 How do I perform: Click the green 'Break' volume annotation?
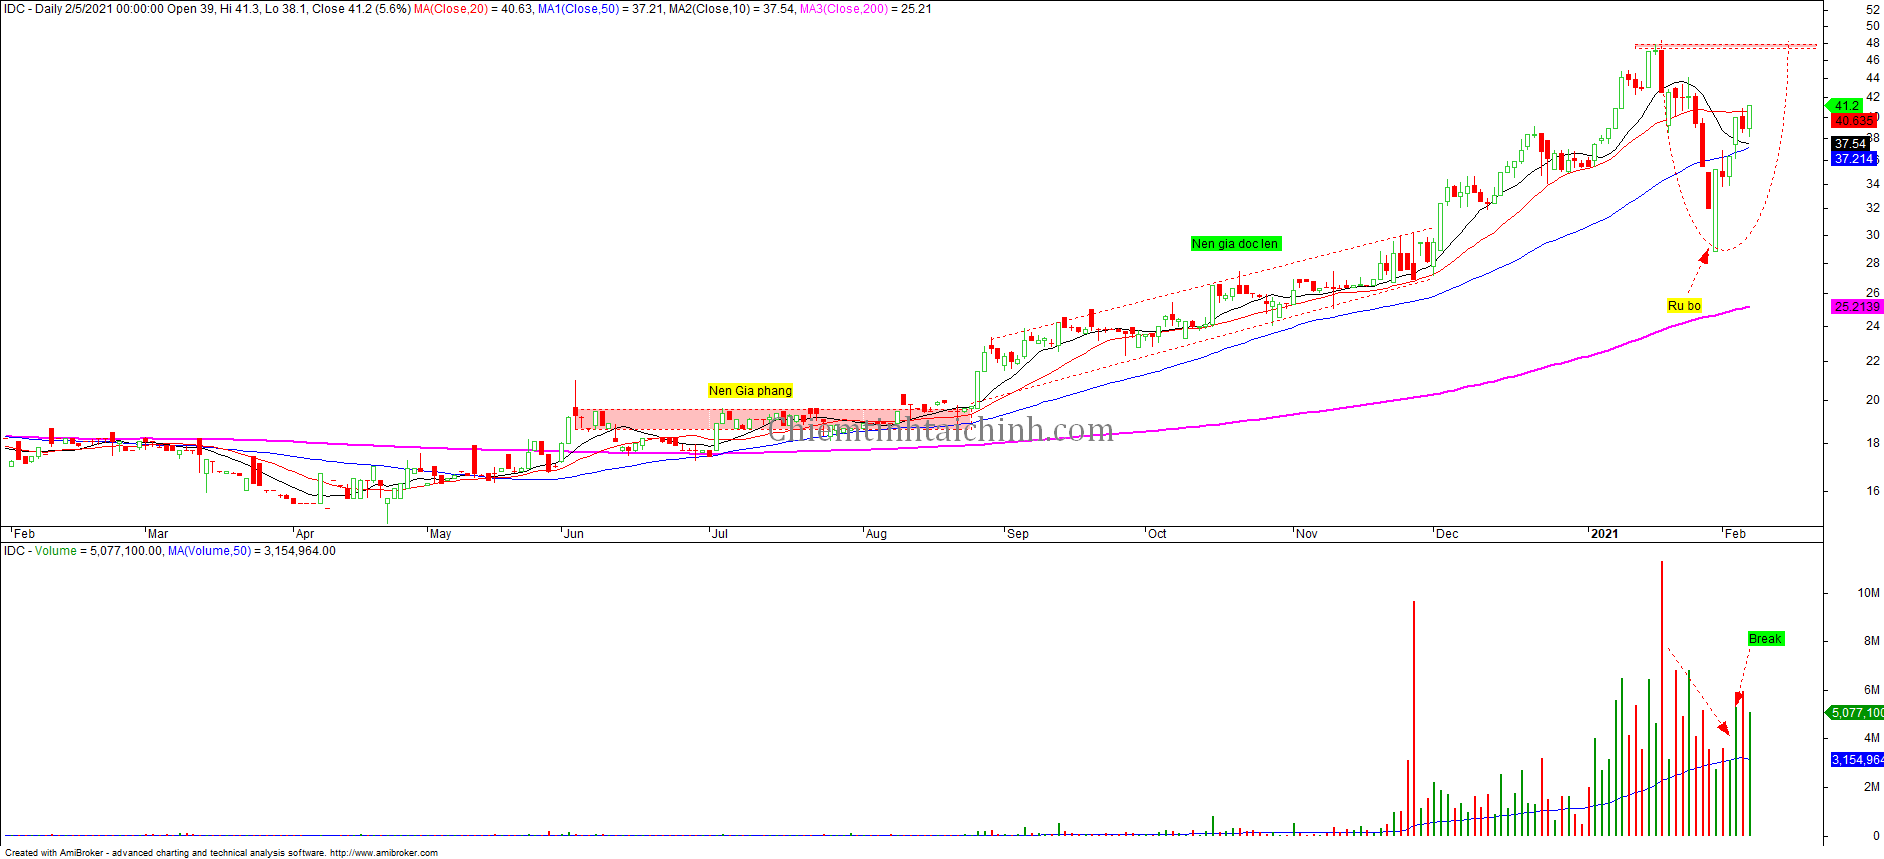pos(1765,639)
